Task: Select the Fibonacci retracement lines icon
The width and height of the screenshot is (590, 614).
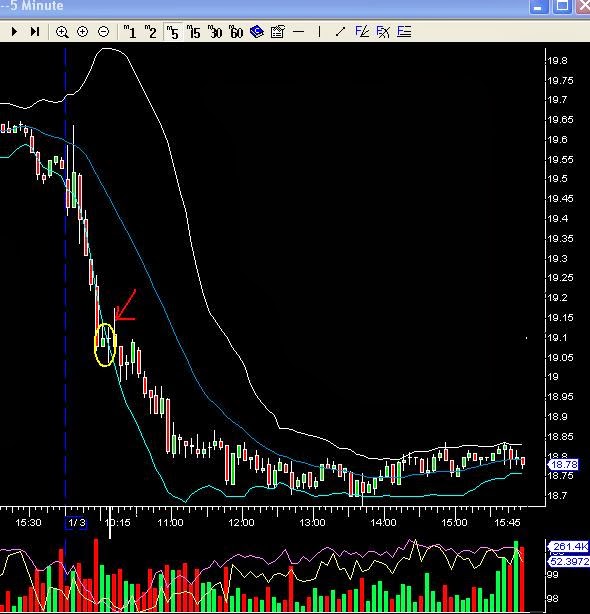Action: point(404,32)
